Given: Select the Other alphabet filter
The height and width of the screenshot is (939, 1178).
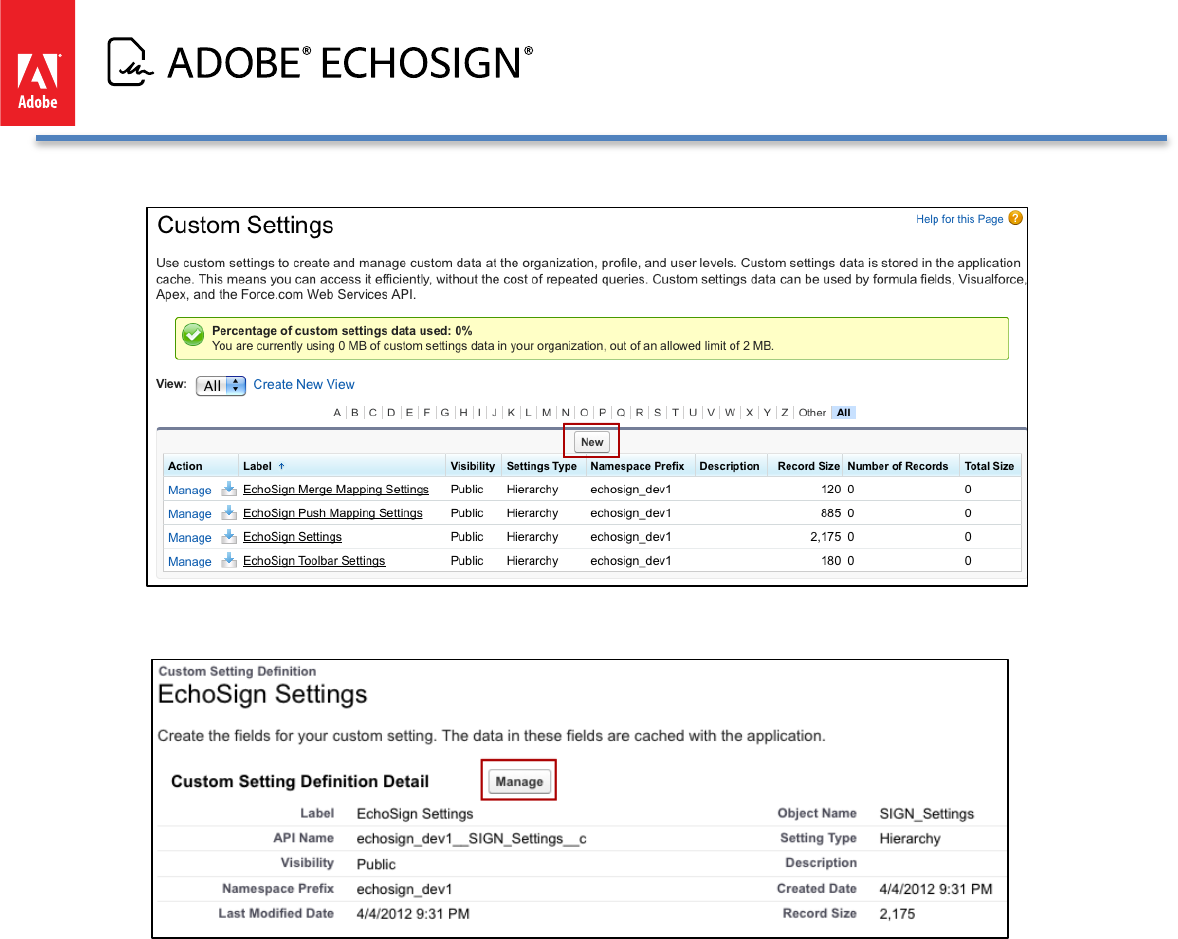Looking at the screenshot, I should point(812,412).
